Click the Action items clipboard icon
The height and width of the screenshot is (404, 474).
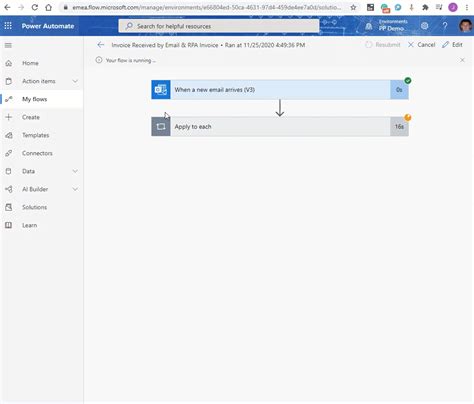tap(9, 81)
